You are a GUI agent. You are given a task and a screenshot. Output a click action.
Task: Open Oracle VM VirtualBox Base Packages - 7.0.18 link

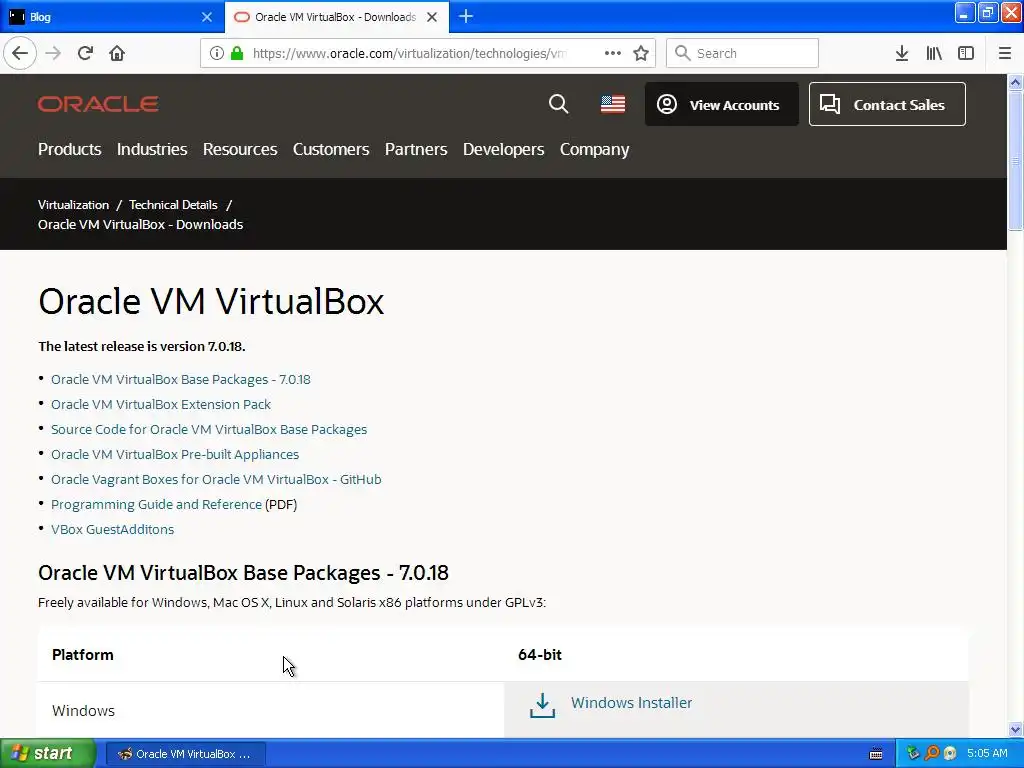pos(181,379)
